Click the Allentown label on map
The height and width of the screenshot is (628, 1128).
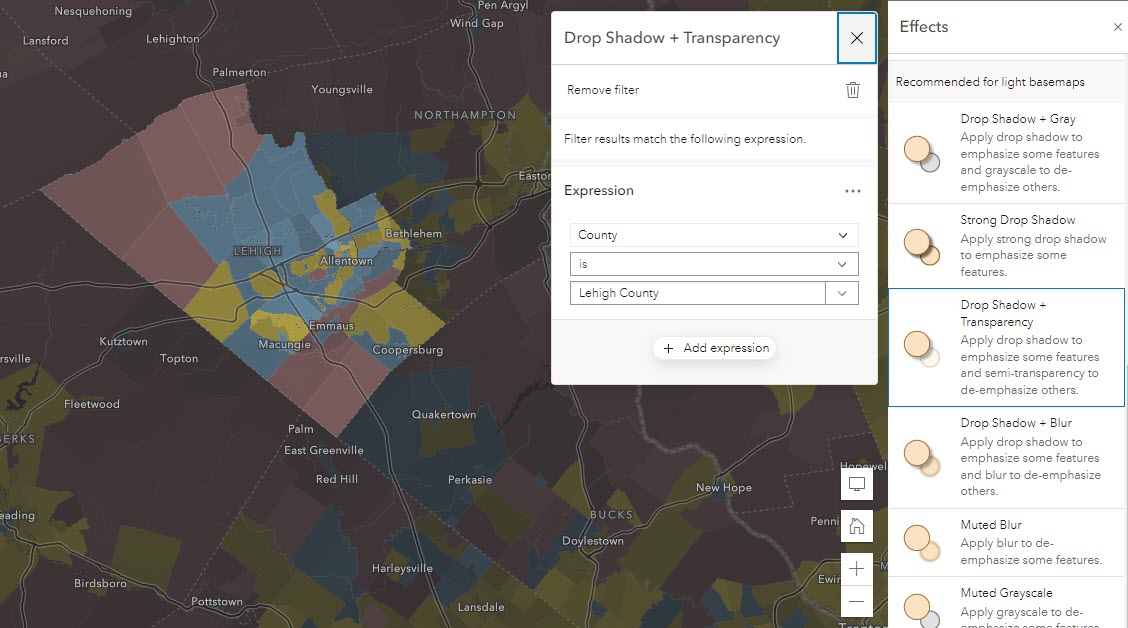coord(347,261)
